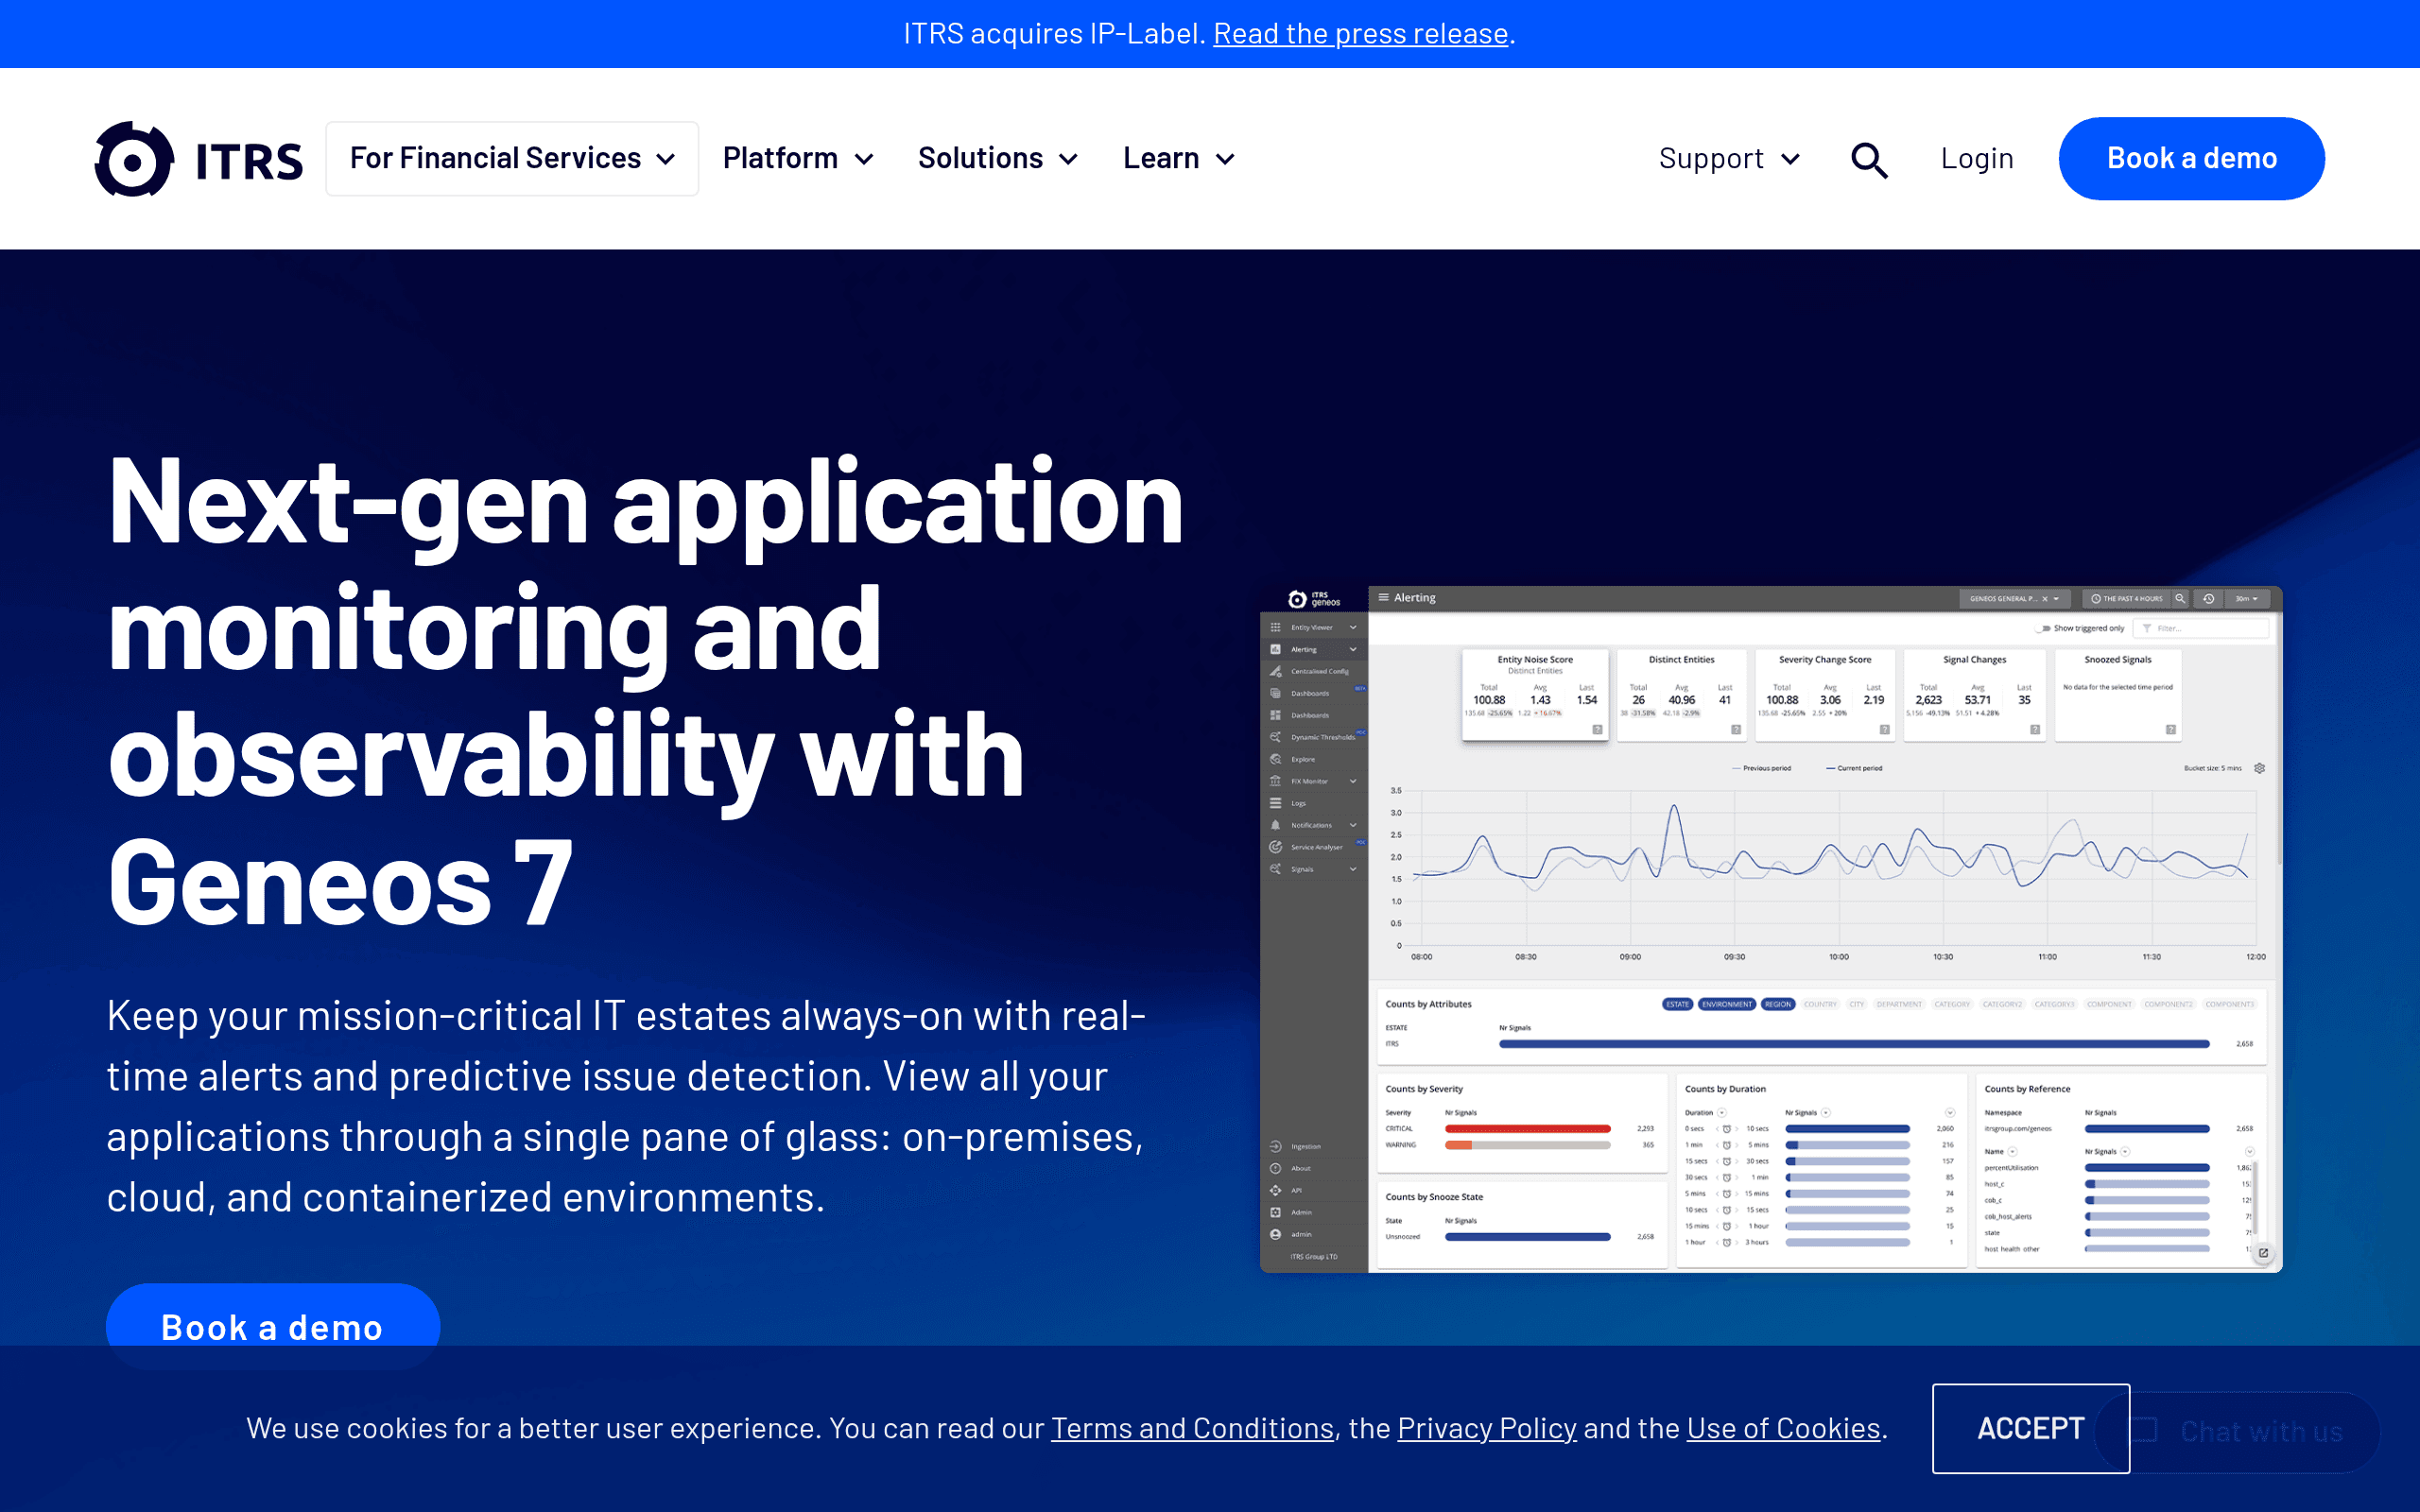This screenshot has width=2420, height=1512.
Task: Click the ITRS wordmark text
Action: (x=248, y=161)
